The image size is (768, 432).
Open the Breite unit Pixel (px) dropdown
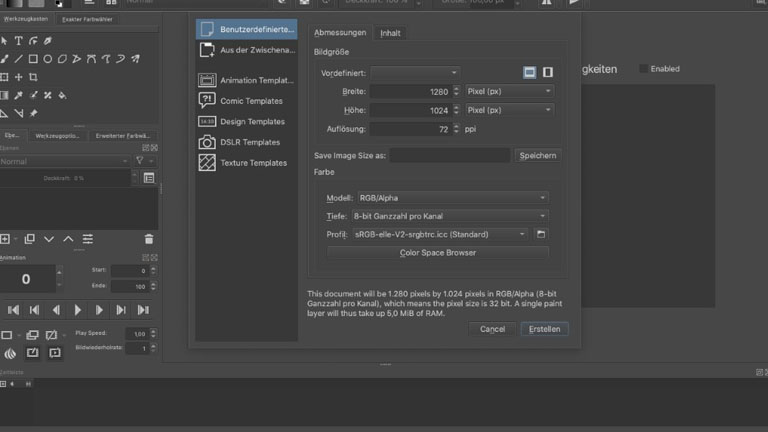tap(509, 91)
